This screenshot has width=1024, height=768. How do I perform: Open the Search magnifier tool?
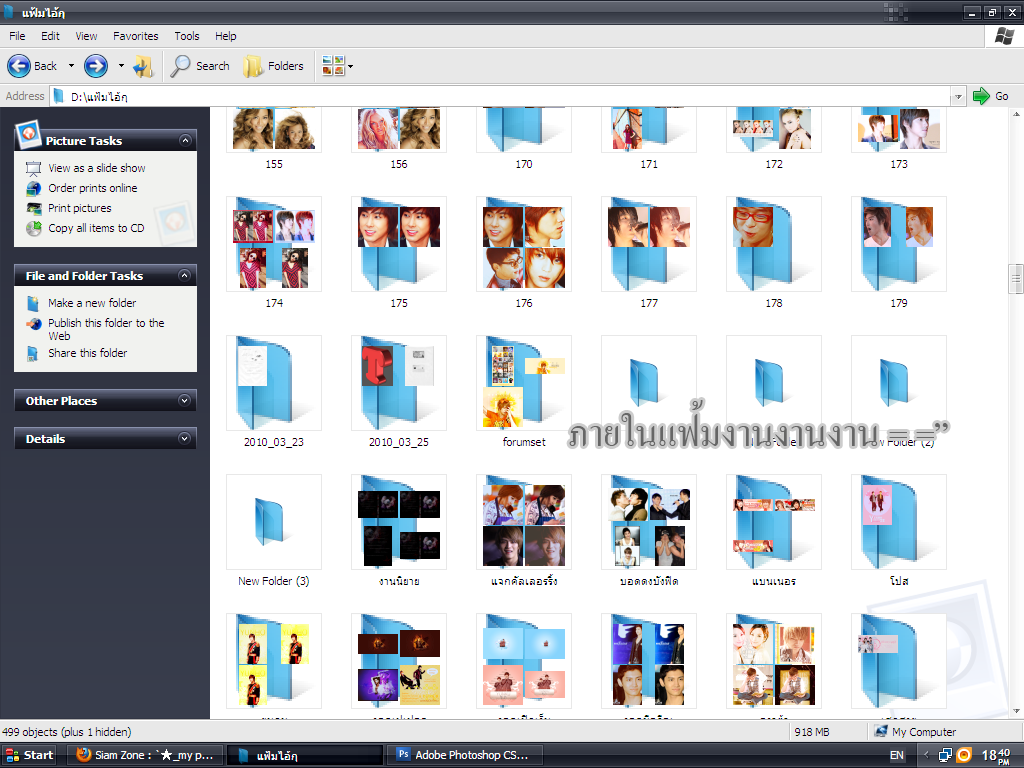tap(200, 66)
